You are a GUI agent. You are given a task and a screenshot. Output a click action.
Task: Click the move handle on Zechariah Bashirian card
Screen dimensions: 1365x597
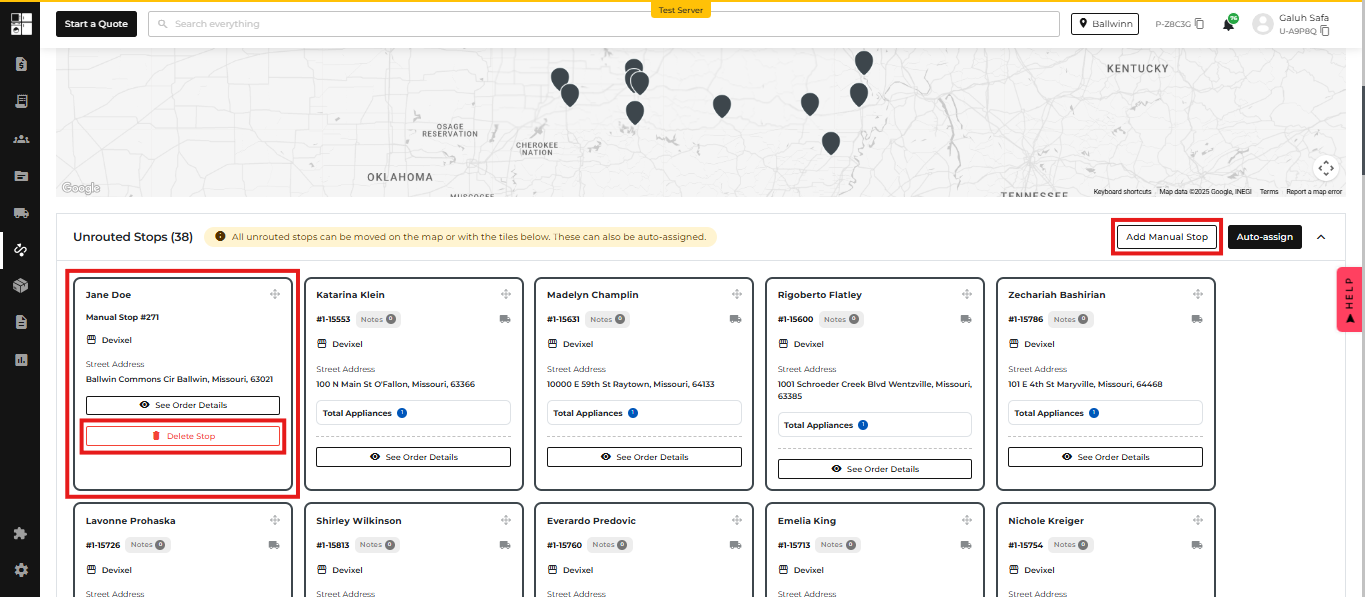1198,294
